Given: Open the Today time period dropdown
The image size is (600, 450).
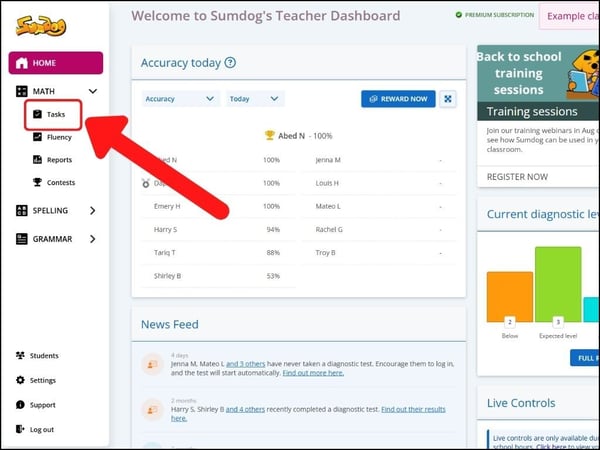Looking at the screenshot, I should click(x=255, y=99).
